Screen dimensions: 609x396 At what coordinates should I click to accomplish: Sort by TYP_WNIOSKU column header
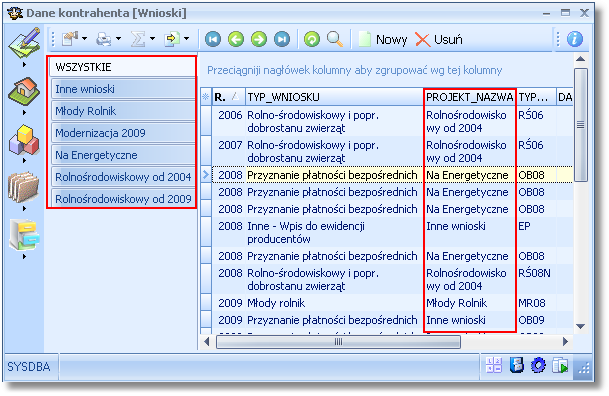(334, 97)
